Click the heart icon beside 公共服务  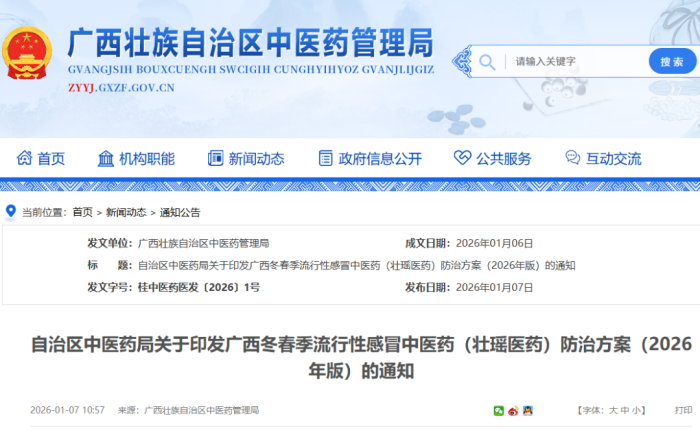pos(462,158)
